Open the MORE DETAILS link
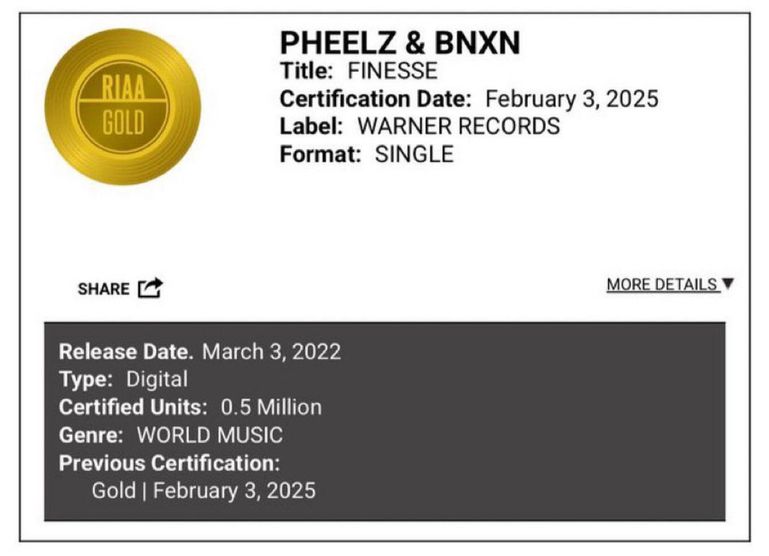Viewport: 769px width, 556px height. coord(662,285)
